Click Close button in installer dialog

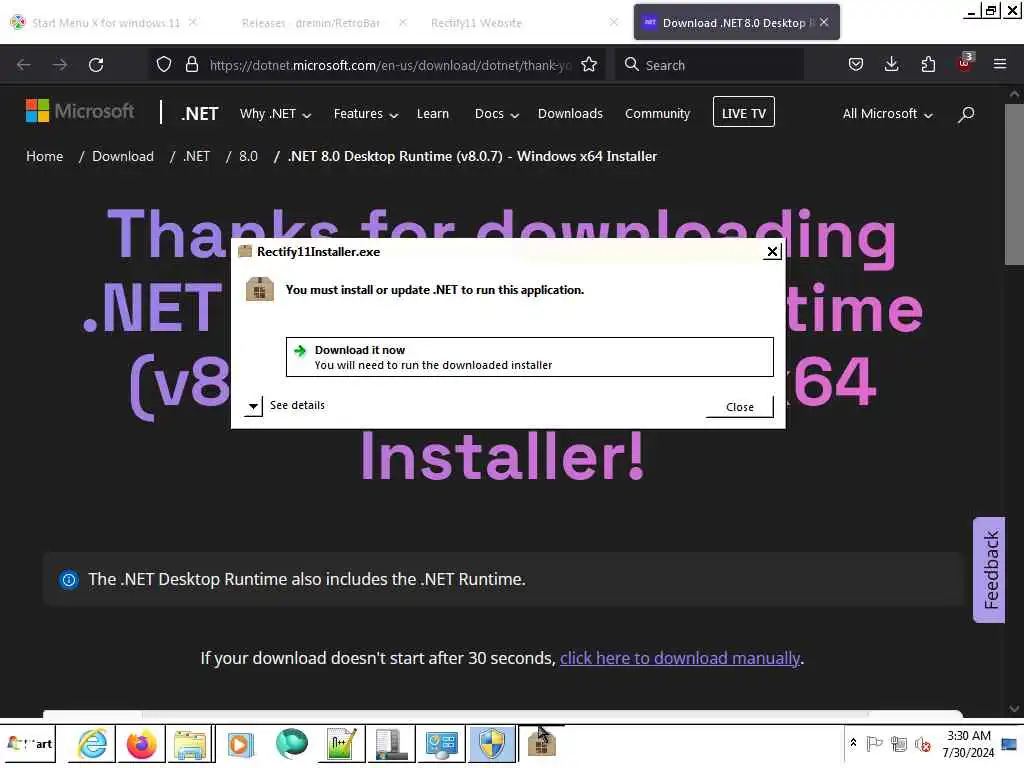[739, 407]
